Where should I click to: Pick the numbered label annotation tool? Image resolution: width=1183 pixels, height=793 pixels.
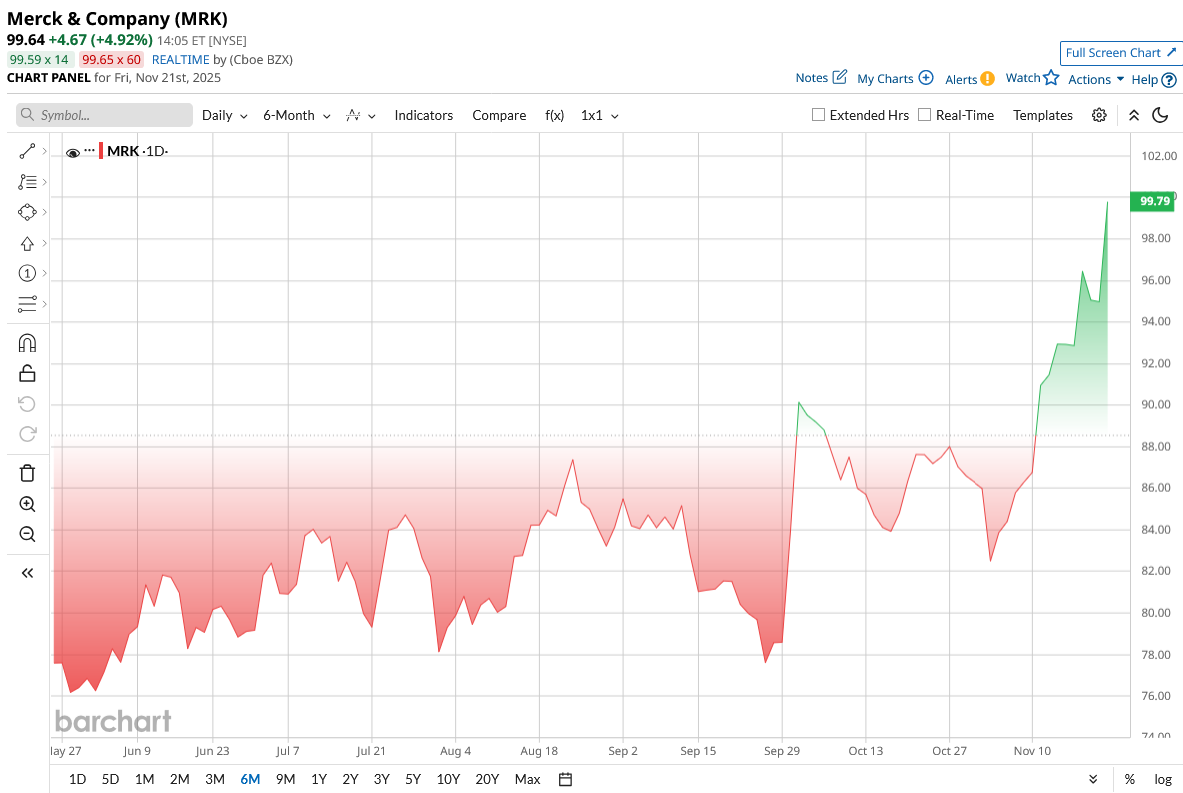tap(27, 273)
